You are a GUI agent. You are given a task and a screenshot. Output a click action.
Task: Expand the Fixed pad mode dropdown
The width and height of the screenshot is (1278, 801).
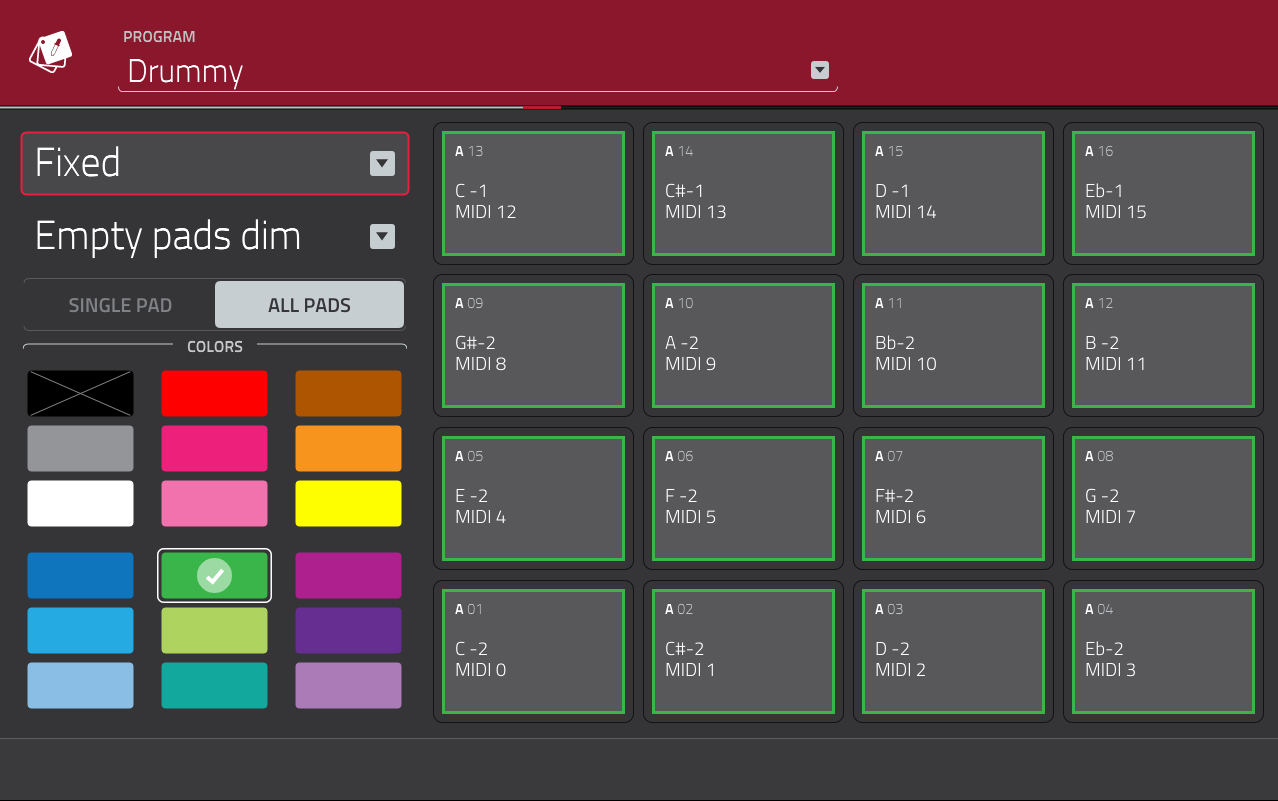coord(381,164)
